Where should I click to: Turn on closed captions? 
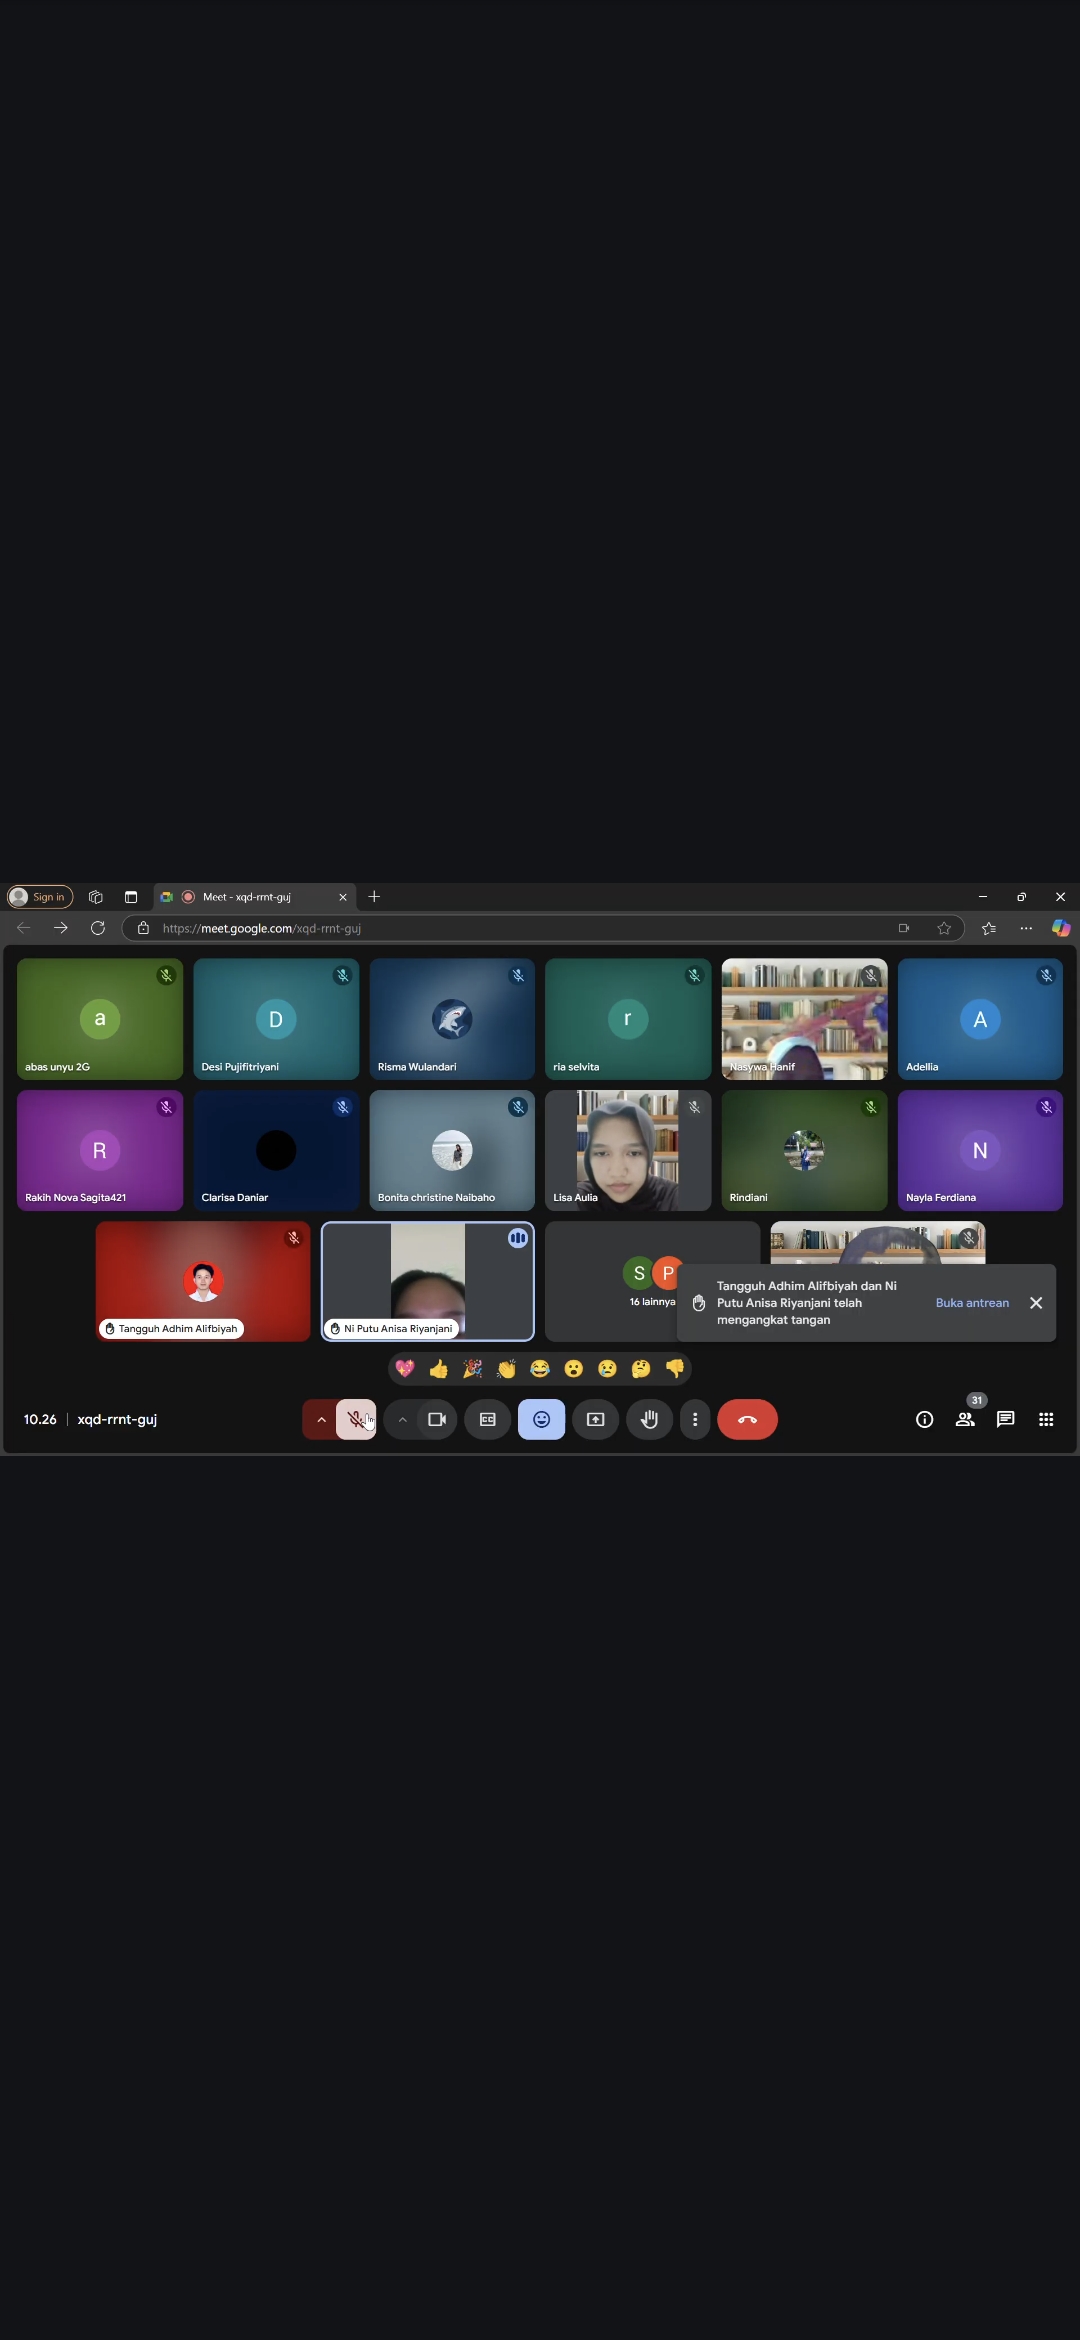(x=488, y=1419)
